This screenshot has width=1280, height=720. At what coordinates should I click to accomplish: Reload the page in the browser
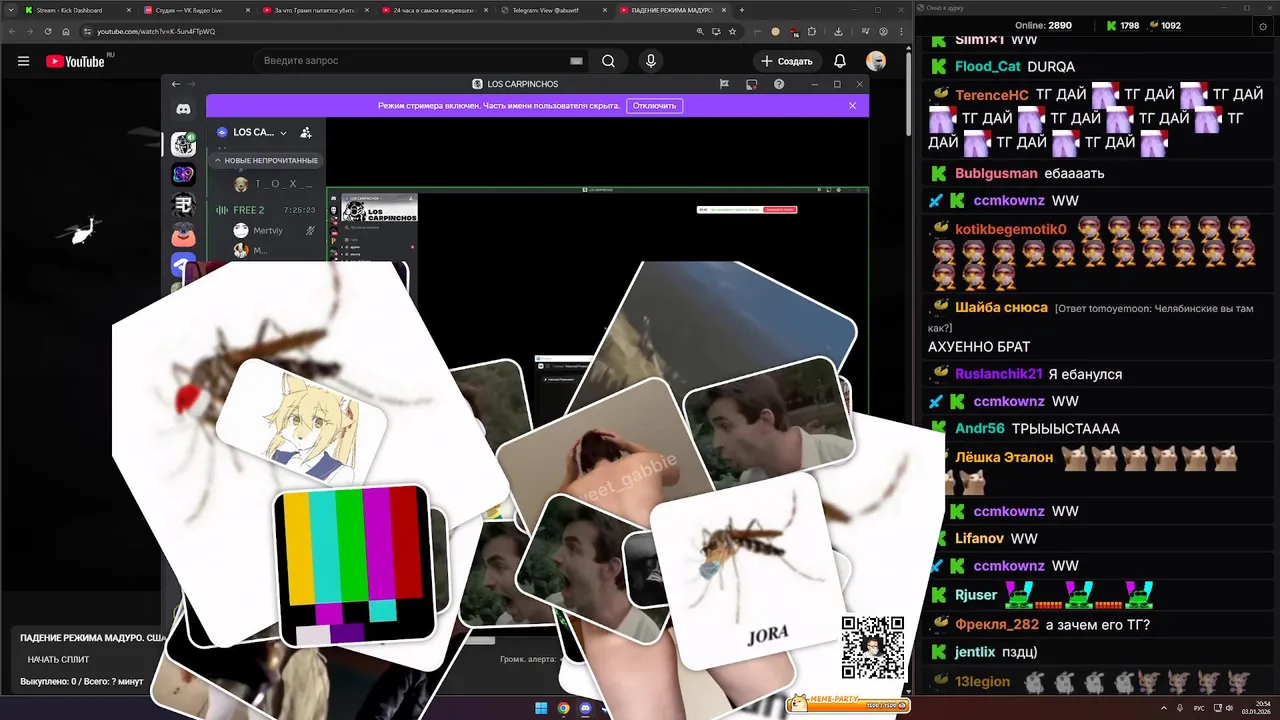click(48, 31)
